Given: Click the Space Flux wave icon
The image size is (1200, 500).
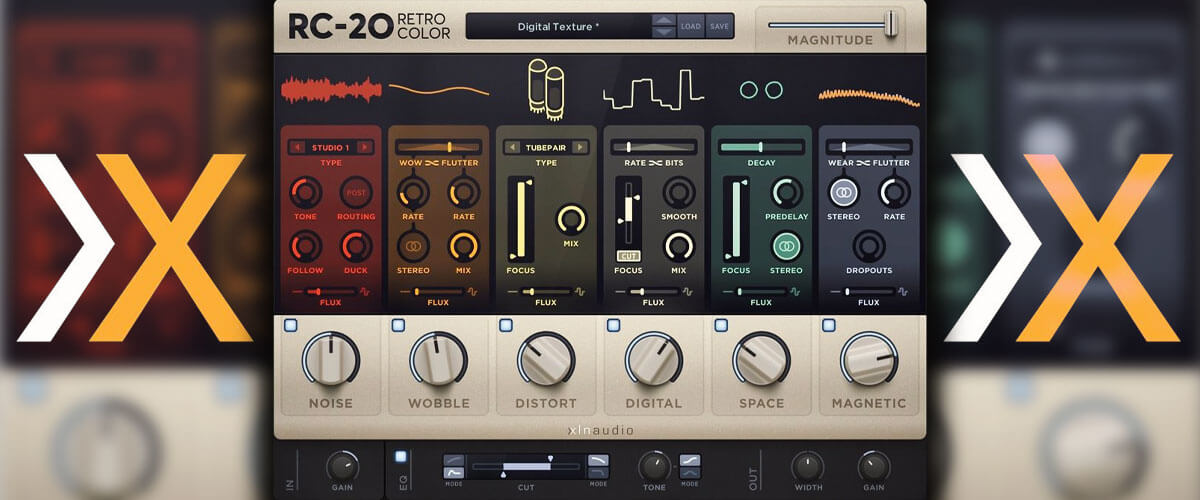Looking at the screenshot, I should [x=795, y=291].
